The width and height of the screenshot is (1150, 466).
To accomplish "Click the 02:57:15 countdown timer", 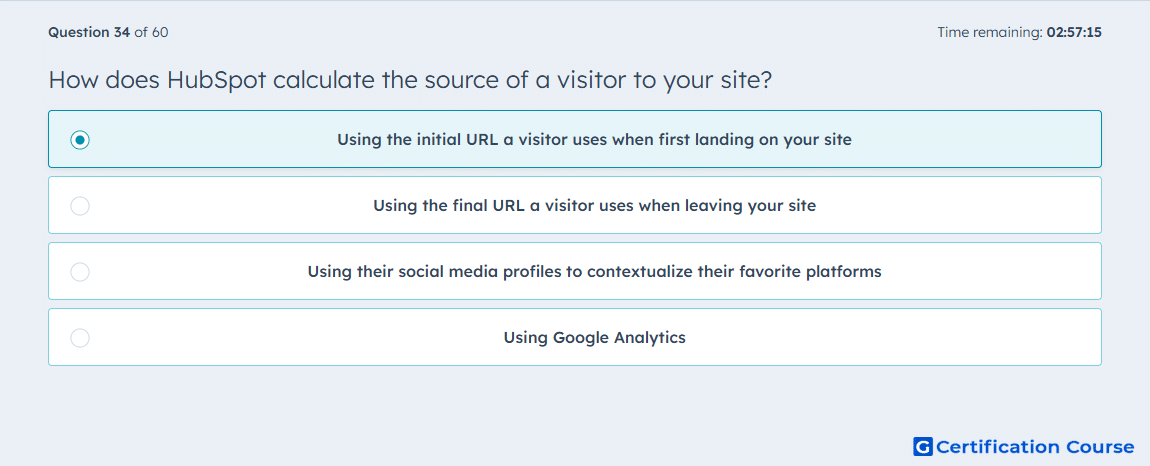I will pos(1074,32).
